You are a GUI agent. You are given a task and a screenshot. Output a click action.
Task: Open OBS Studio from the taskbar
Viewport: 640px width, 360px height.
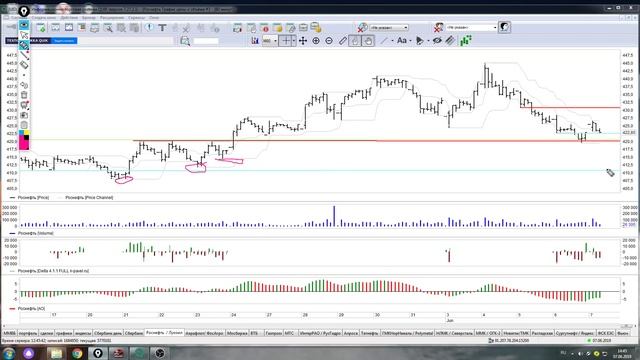[160, 353]
